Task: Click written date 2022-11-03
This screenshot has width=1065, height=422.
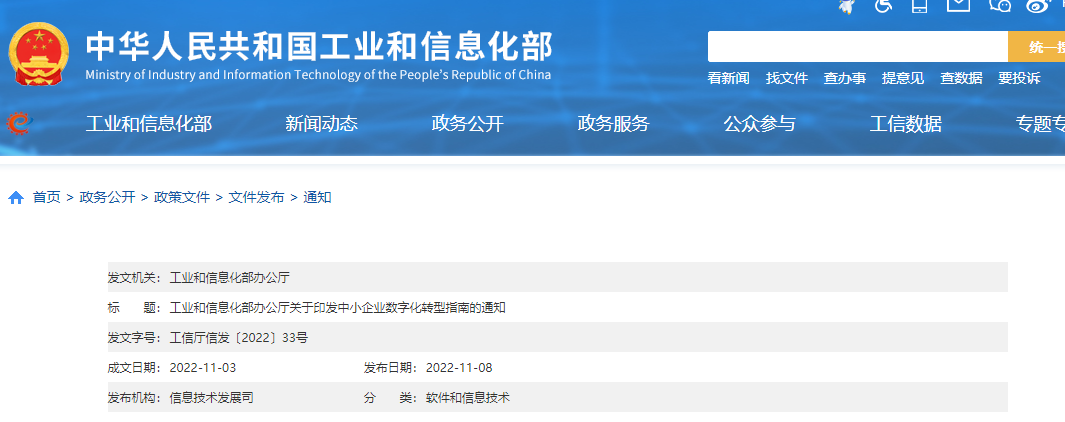Action: 202,368
